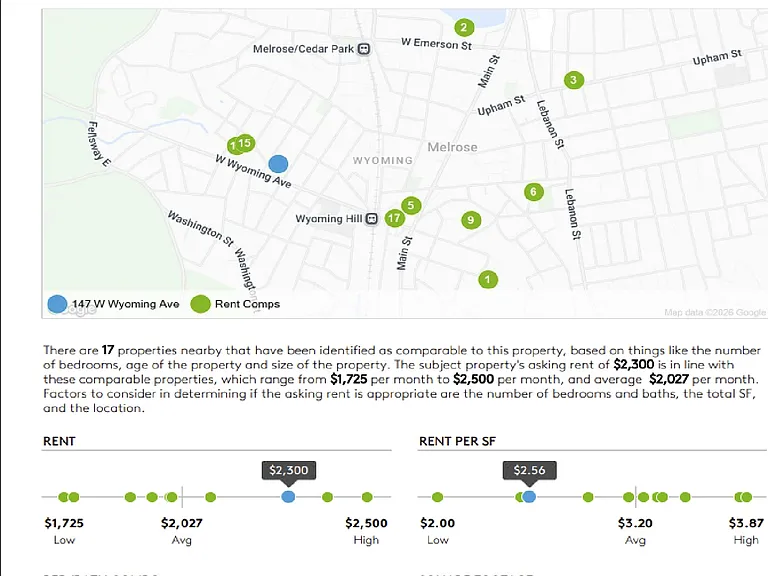Screen dimensions: 768x576
Task: Click the $2,500 high rent dot
Action: tap(367, 497)
